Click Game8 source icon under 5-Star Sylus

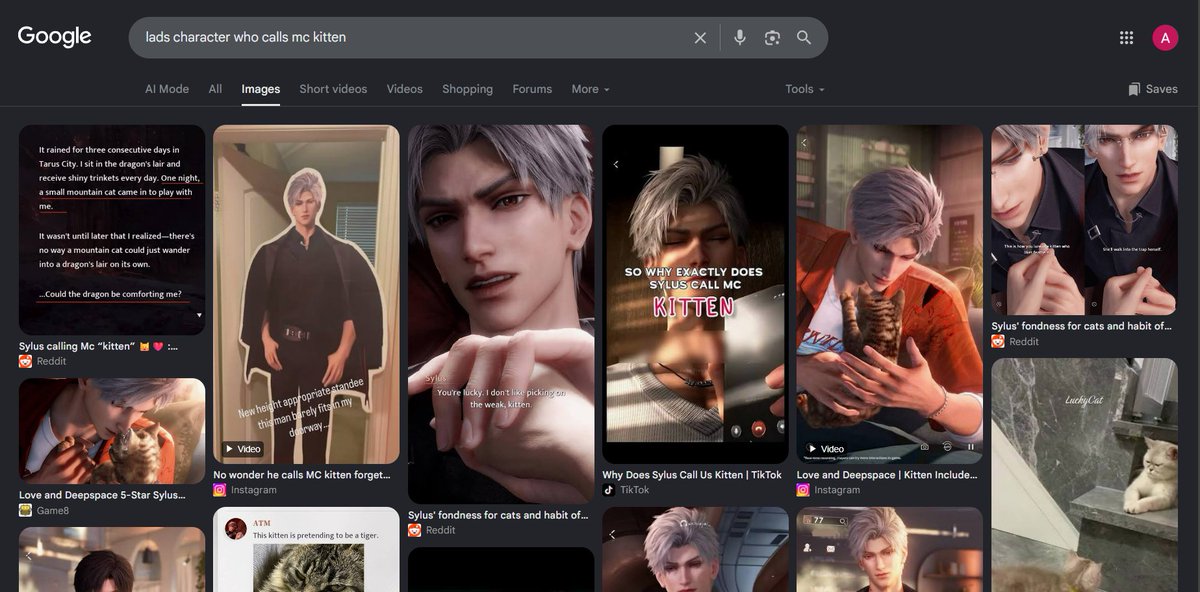pos(25,510)
